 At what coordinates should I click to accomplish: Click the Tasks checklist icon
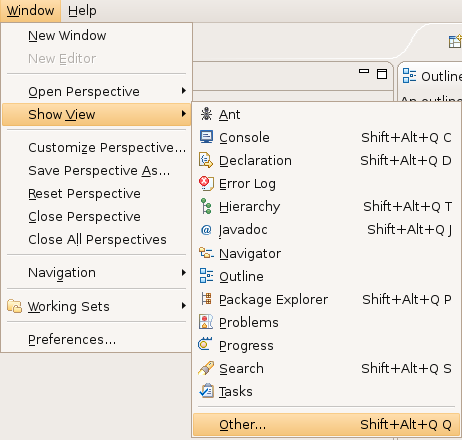pos(206,391)
